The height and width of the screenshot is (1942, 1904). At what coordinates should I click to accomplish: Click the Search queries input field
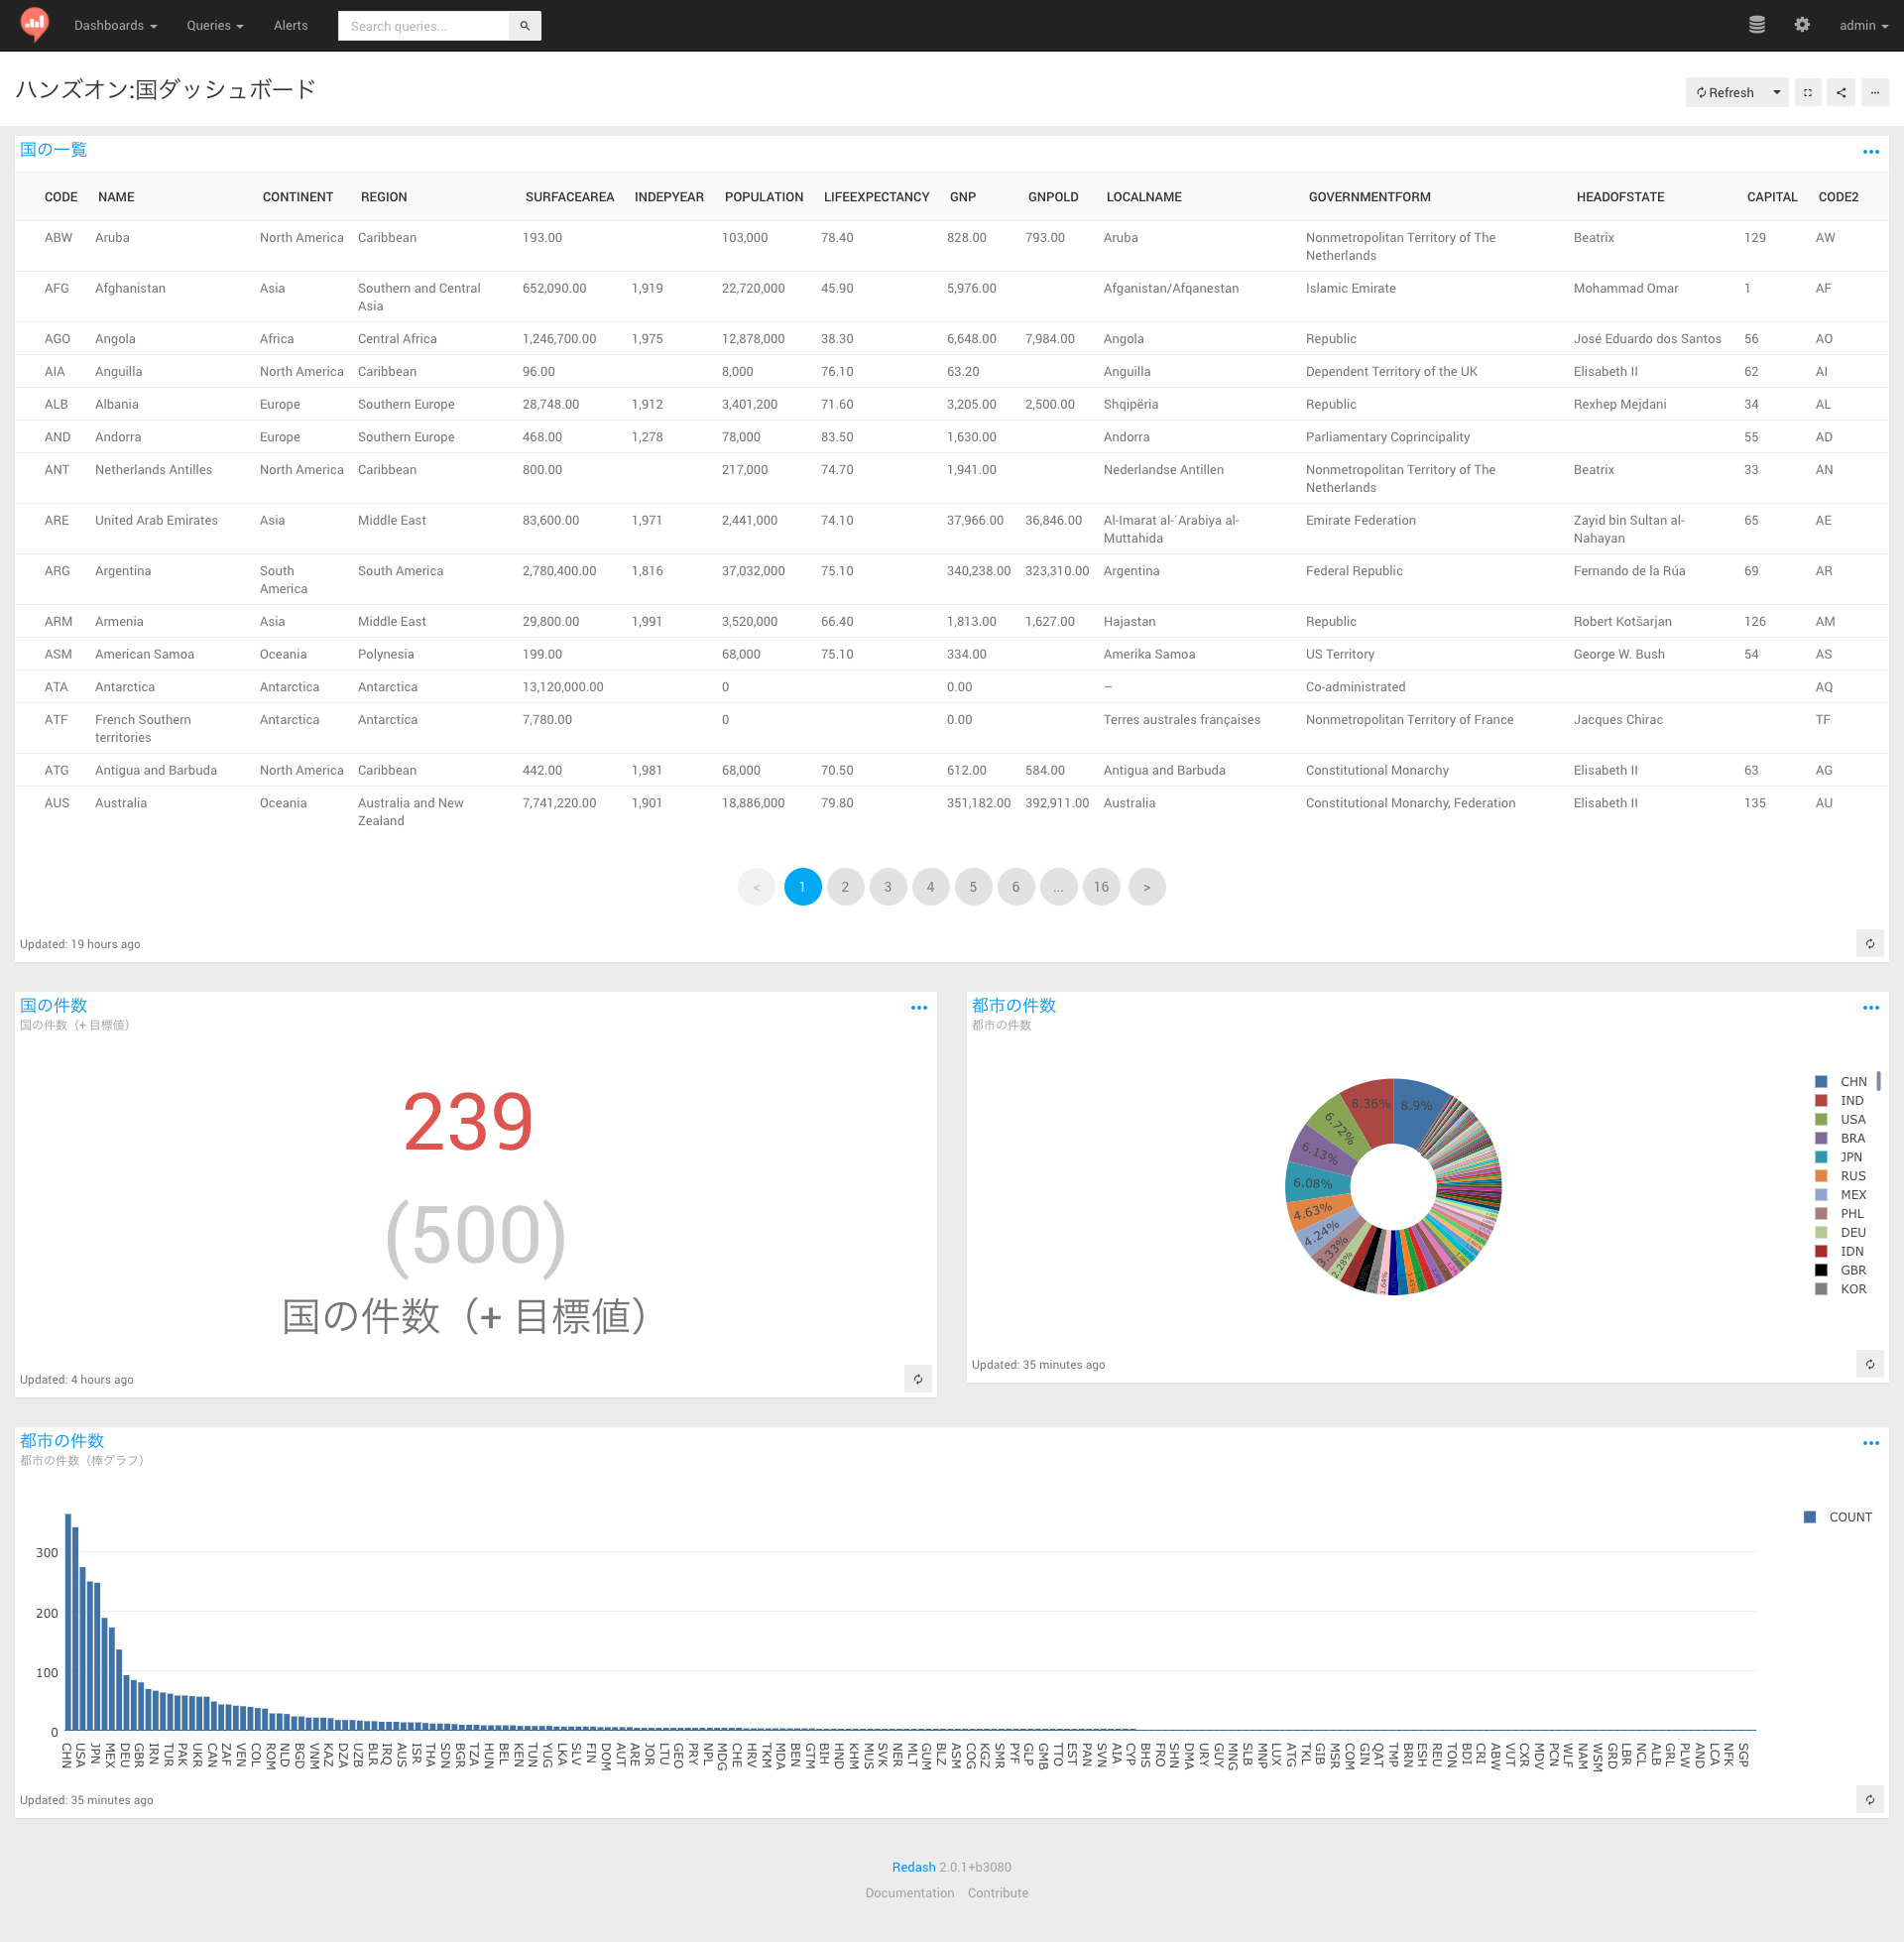click(x=423, y=26)
